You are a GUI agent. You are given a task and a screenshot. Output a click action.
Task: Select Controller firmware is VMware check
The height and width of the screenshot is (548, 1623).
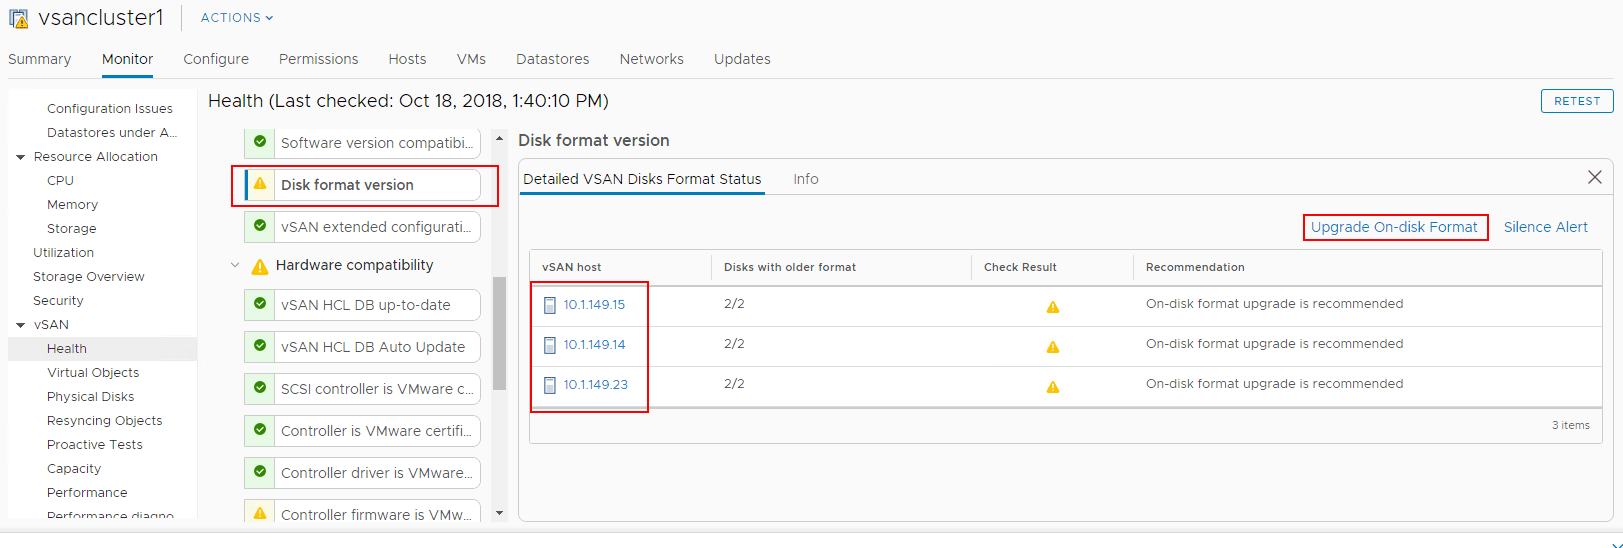(376, 512)
